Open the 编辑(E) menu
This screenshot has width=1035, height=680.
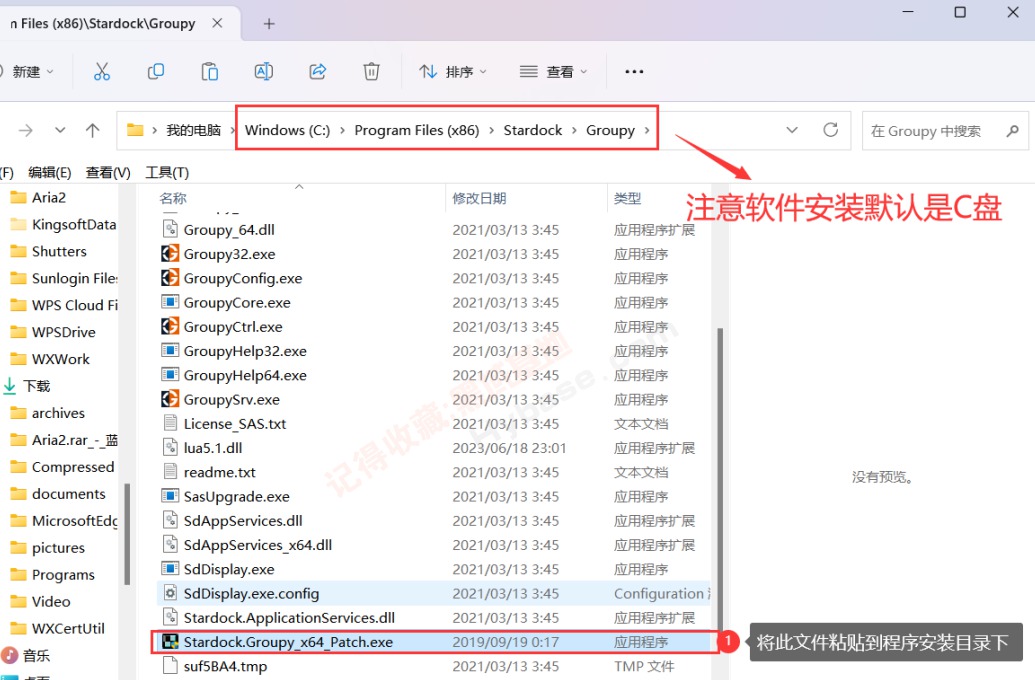click(50, 172)
